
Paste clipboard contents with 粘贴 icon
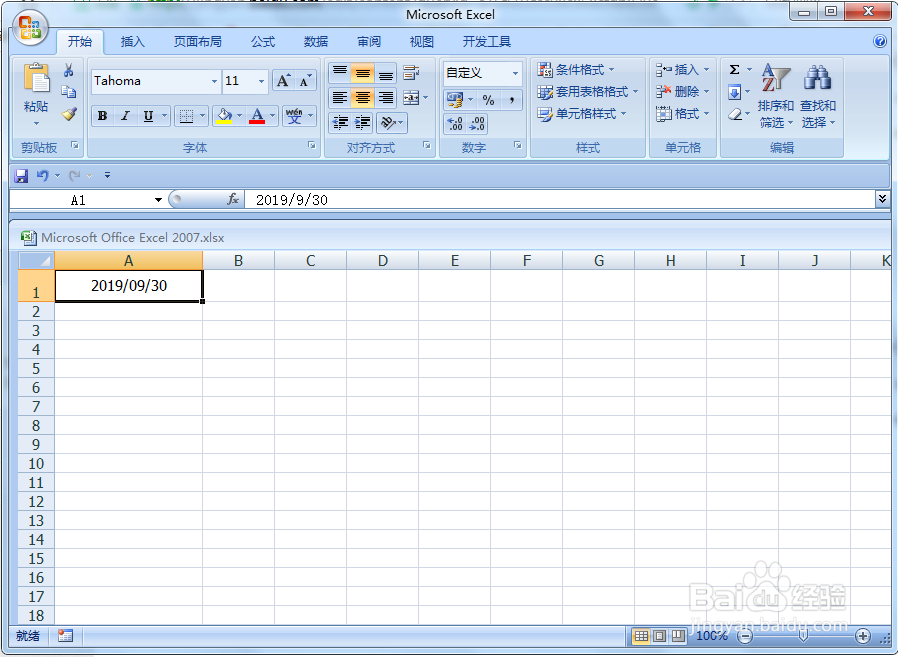[36, 78]
